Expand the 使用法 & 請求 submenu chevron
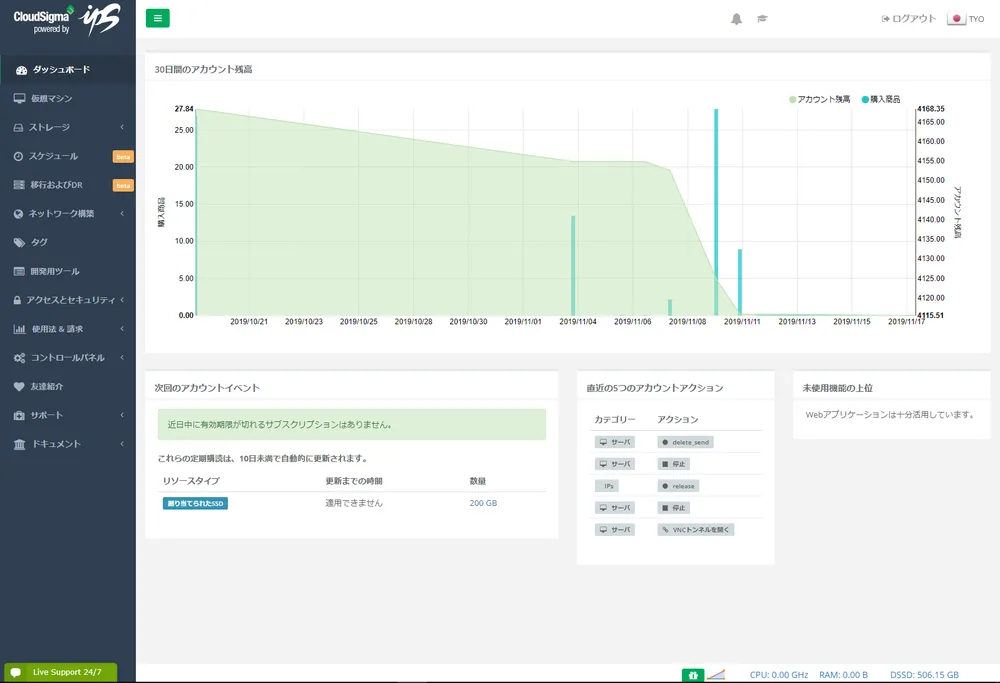 pyautogui.click(x=122, y=329)
